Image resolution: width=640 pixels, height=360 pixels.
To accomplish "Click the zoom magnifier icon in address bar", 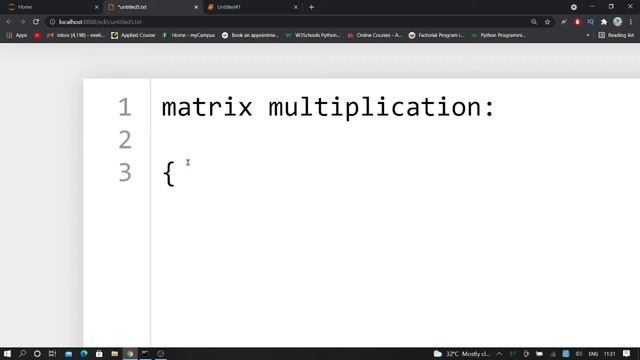I will [534, 22].
